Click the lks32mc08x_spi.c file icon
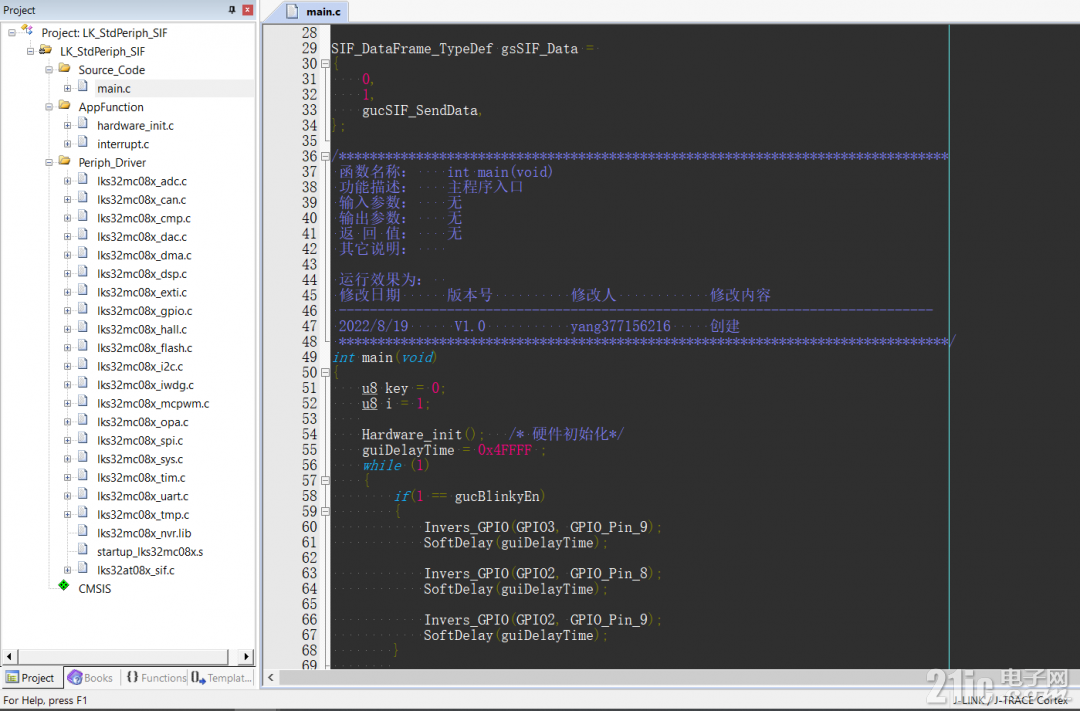The width and height of the screenshot is (1080, 711). pyautogui.click(x=83, y=439)
